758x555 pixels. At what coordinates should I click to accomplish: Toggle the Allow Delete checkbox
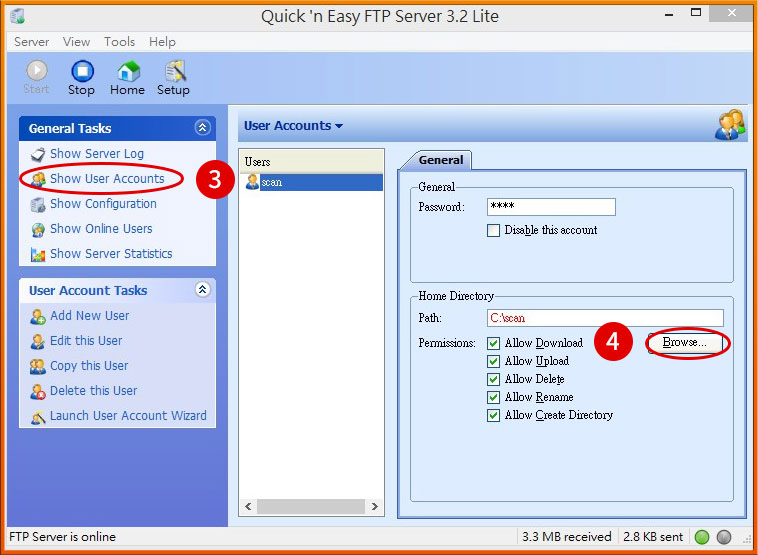click(x=493, y=379)
